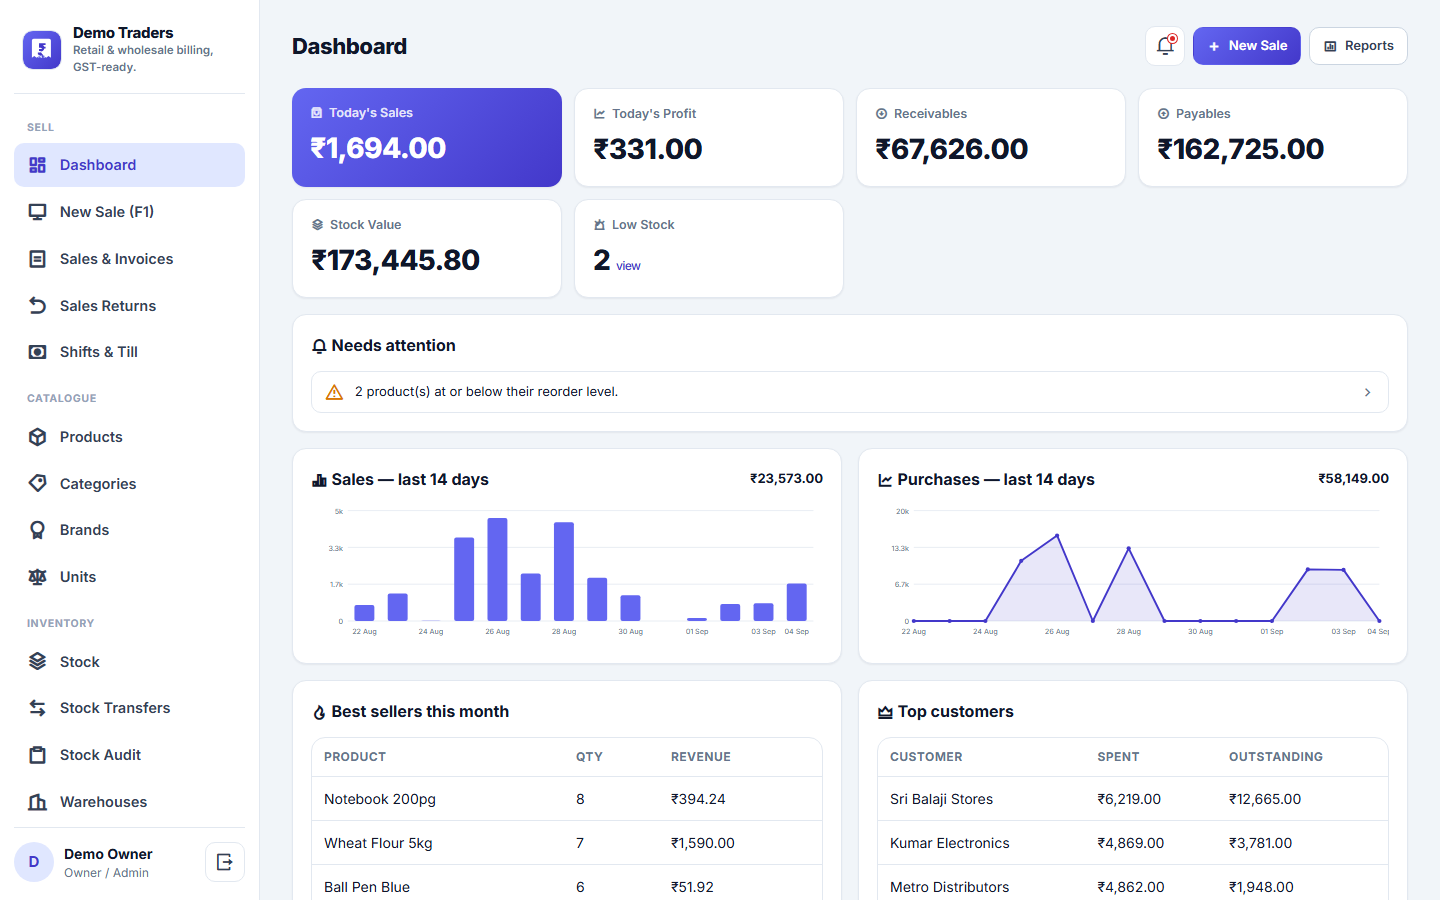Expand the reorder level alert chevron

click(x=1367, y=392)
